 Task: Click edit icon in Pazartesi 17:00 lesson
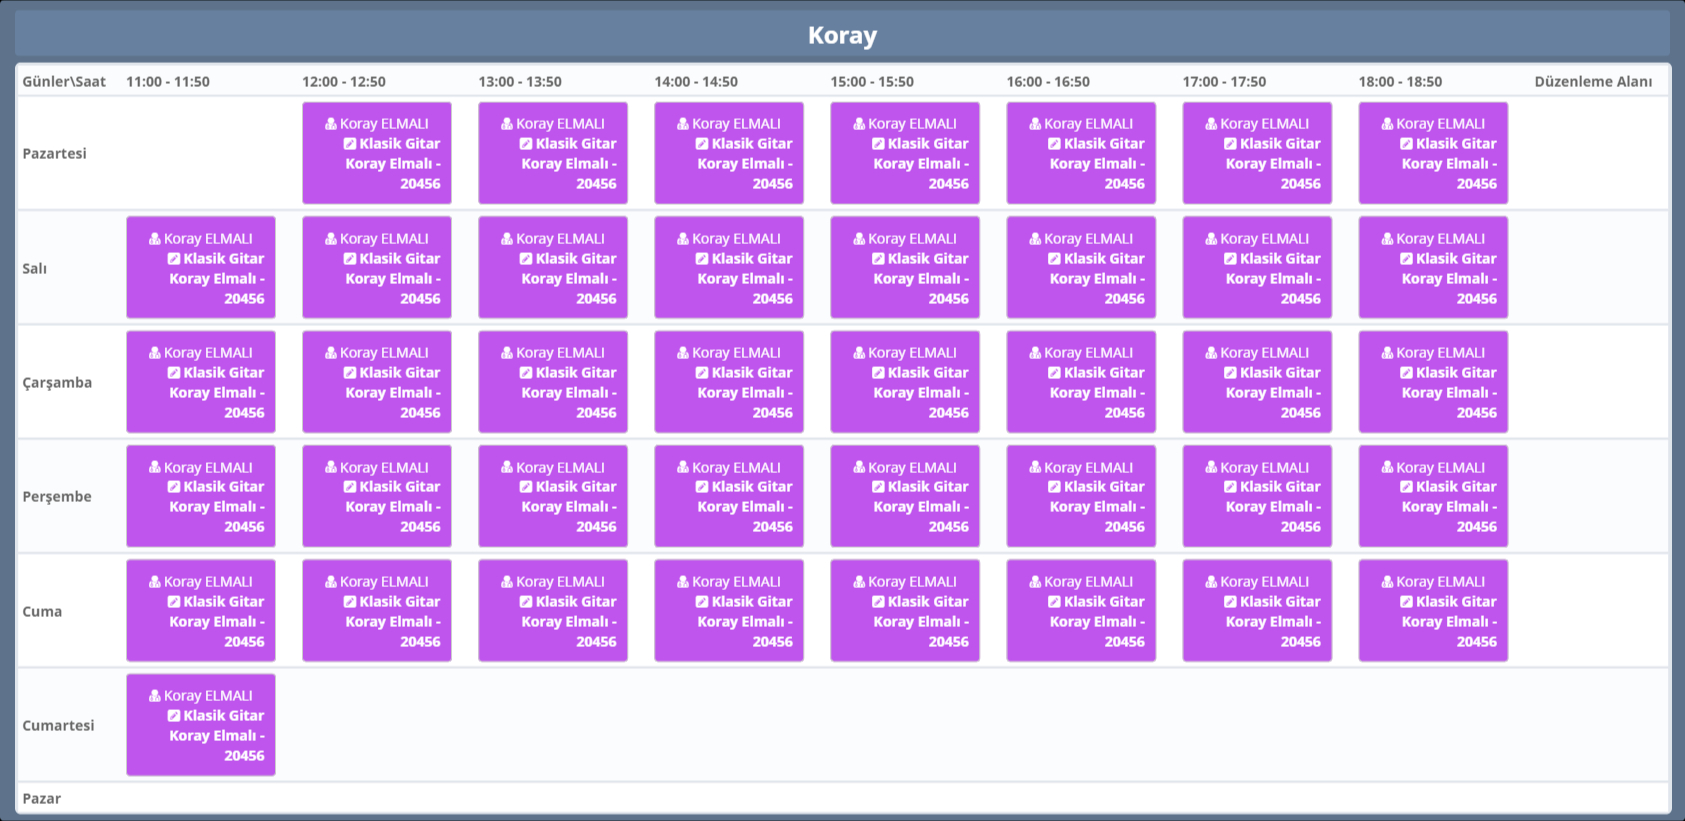point(1230,144)
